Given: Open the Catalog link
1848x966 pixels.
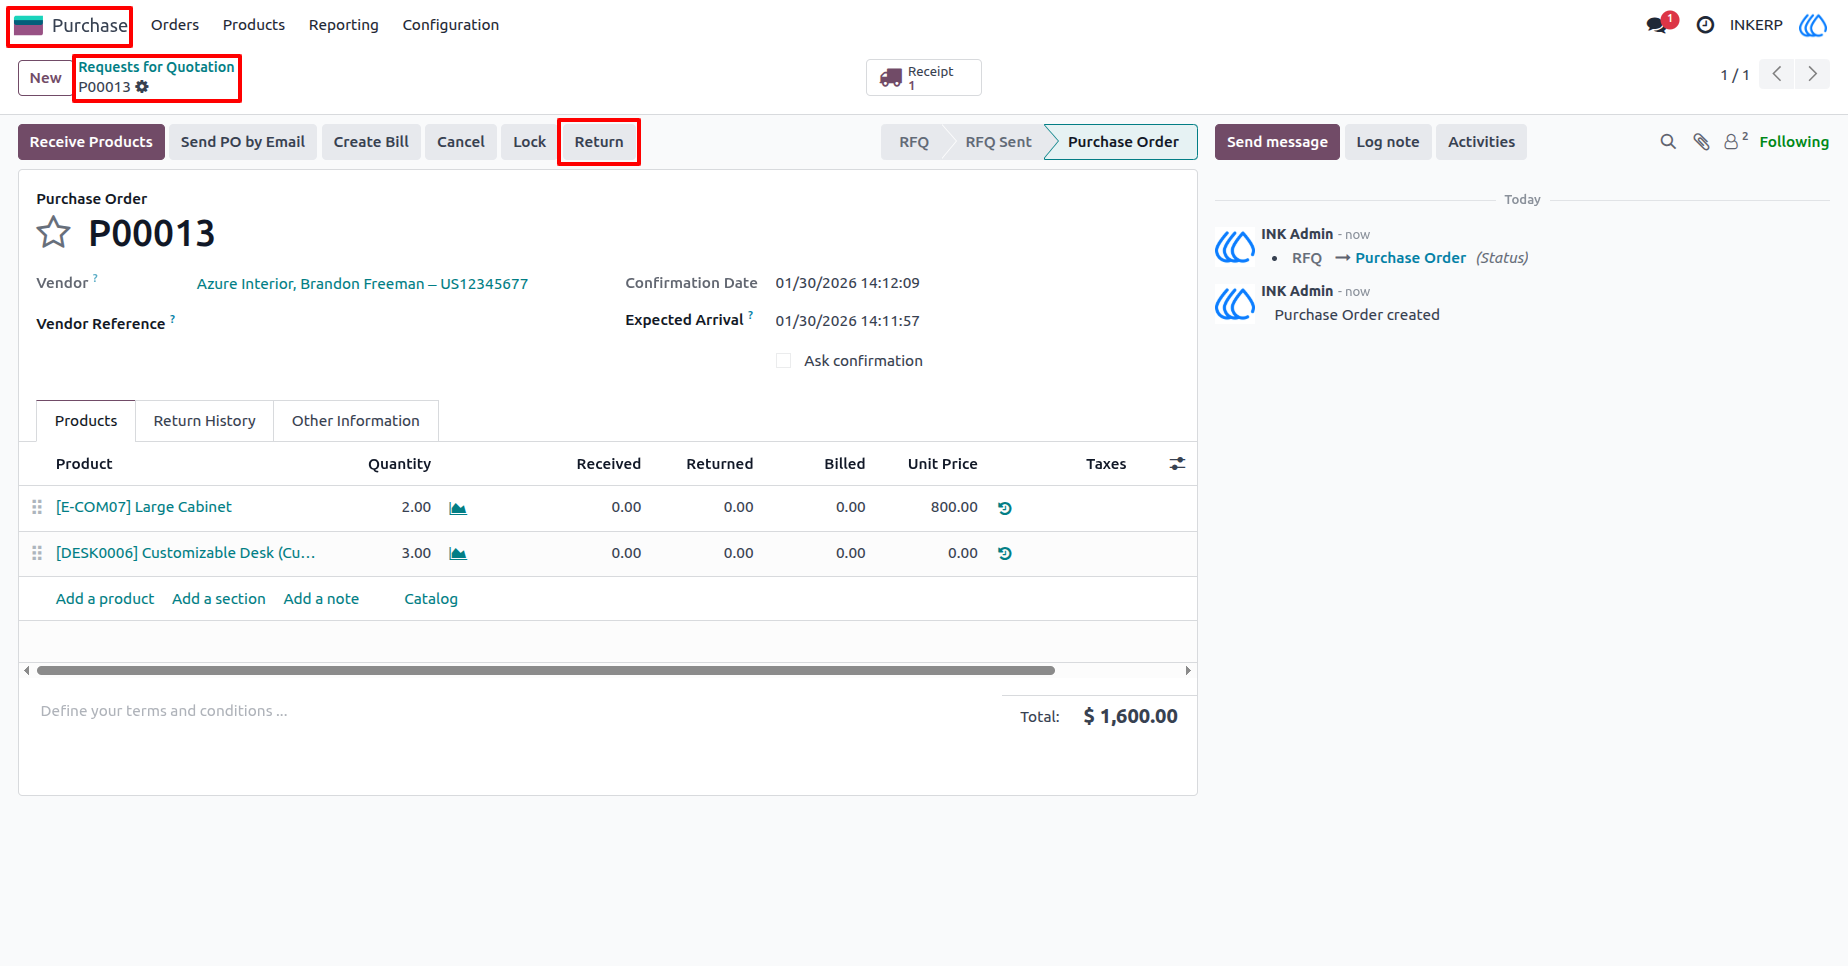Looking at the screenshot, I should 431,599.
